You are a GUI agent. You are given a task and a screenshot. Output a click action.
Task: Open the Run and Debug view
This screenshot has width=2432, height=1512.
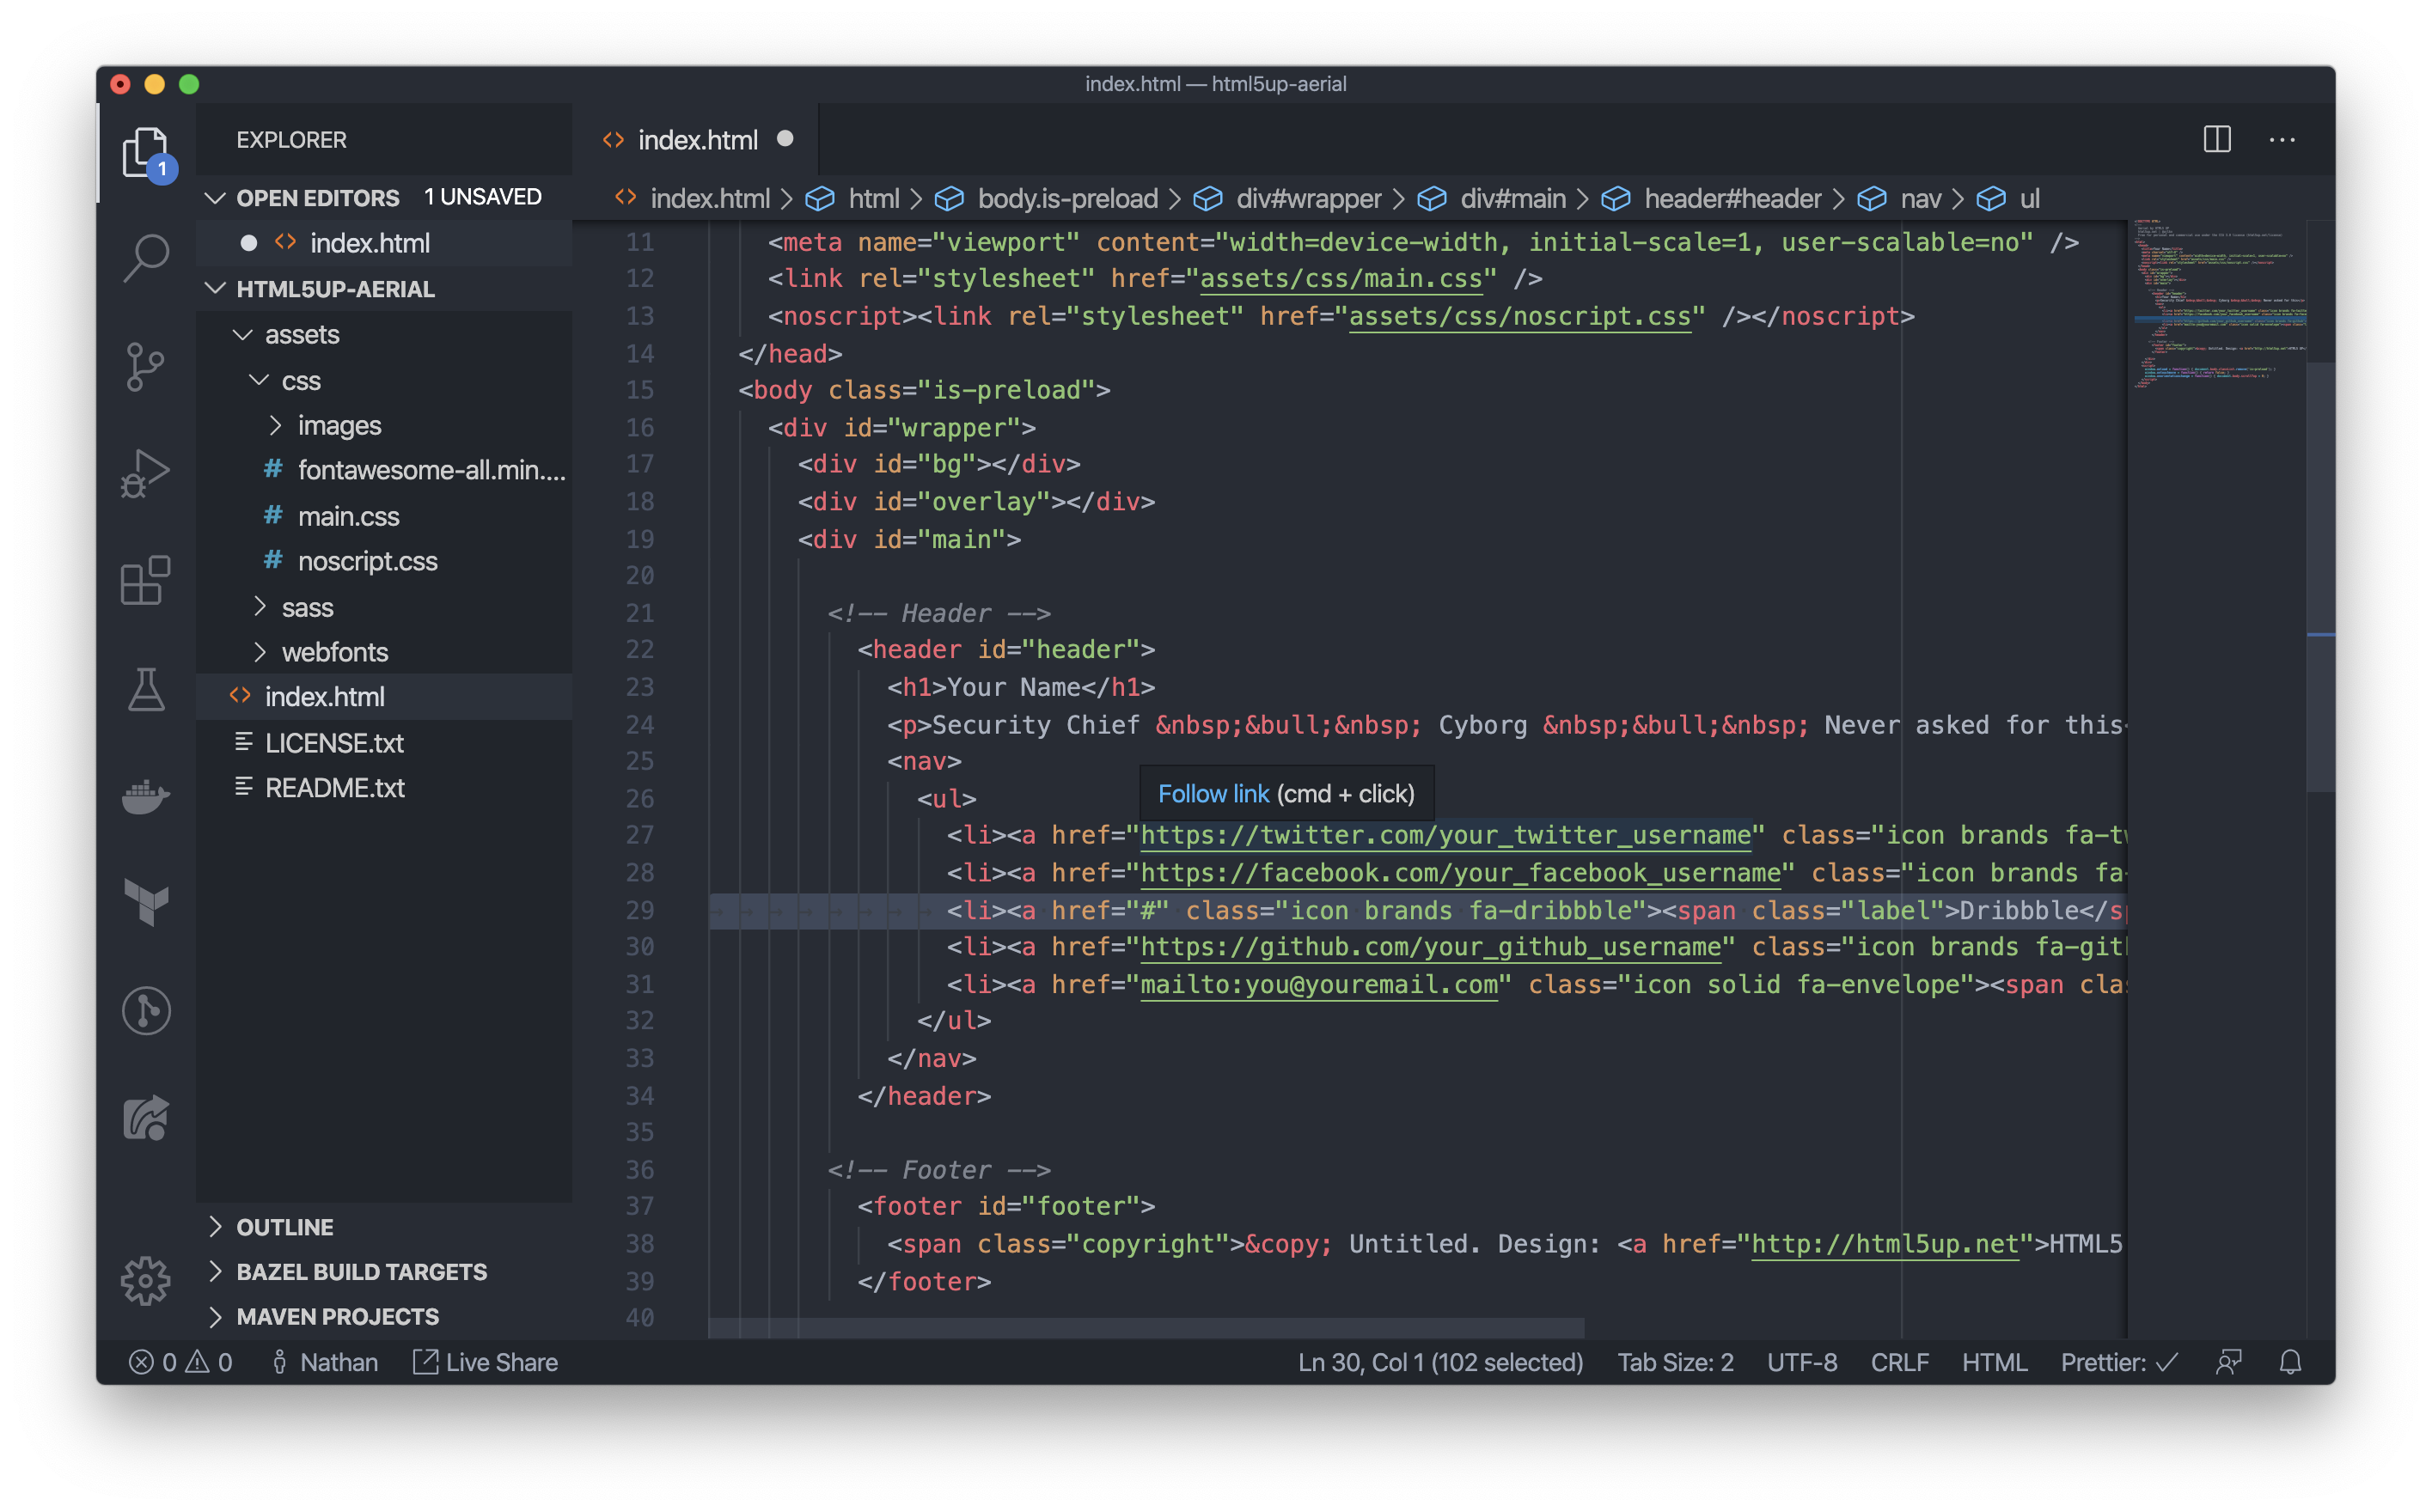click(146, 473)
